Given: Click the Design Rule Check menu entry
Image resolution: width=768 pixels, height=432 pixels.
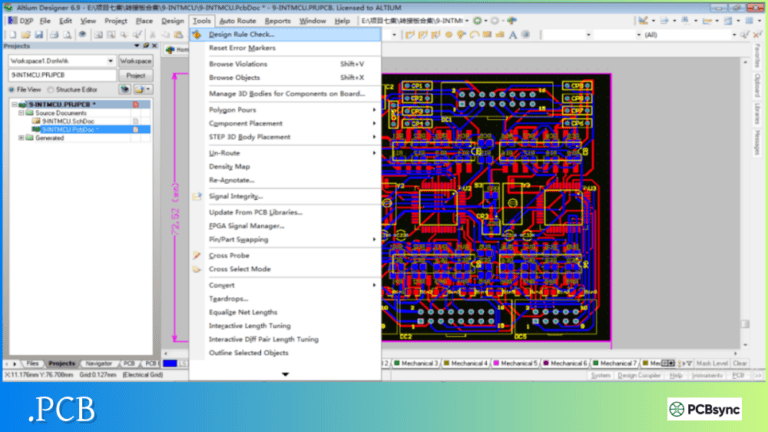Looking at the screenshot, I should [241, 34].
